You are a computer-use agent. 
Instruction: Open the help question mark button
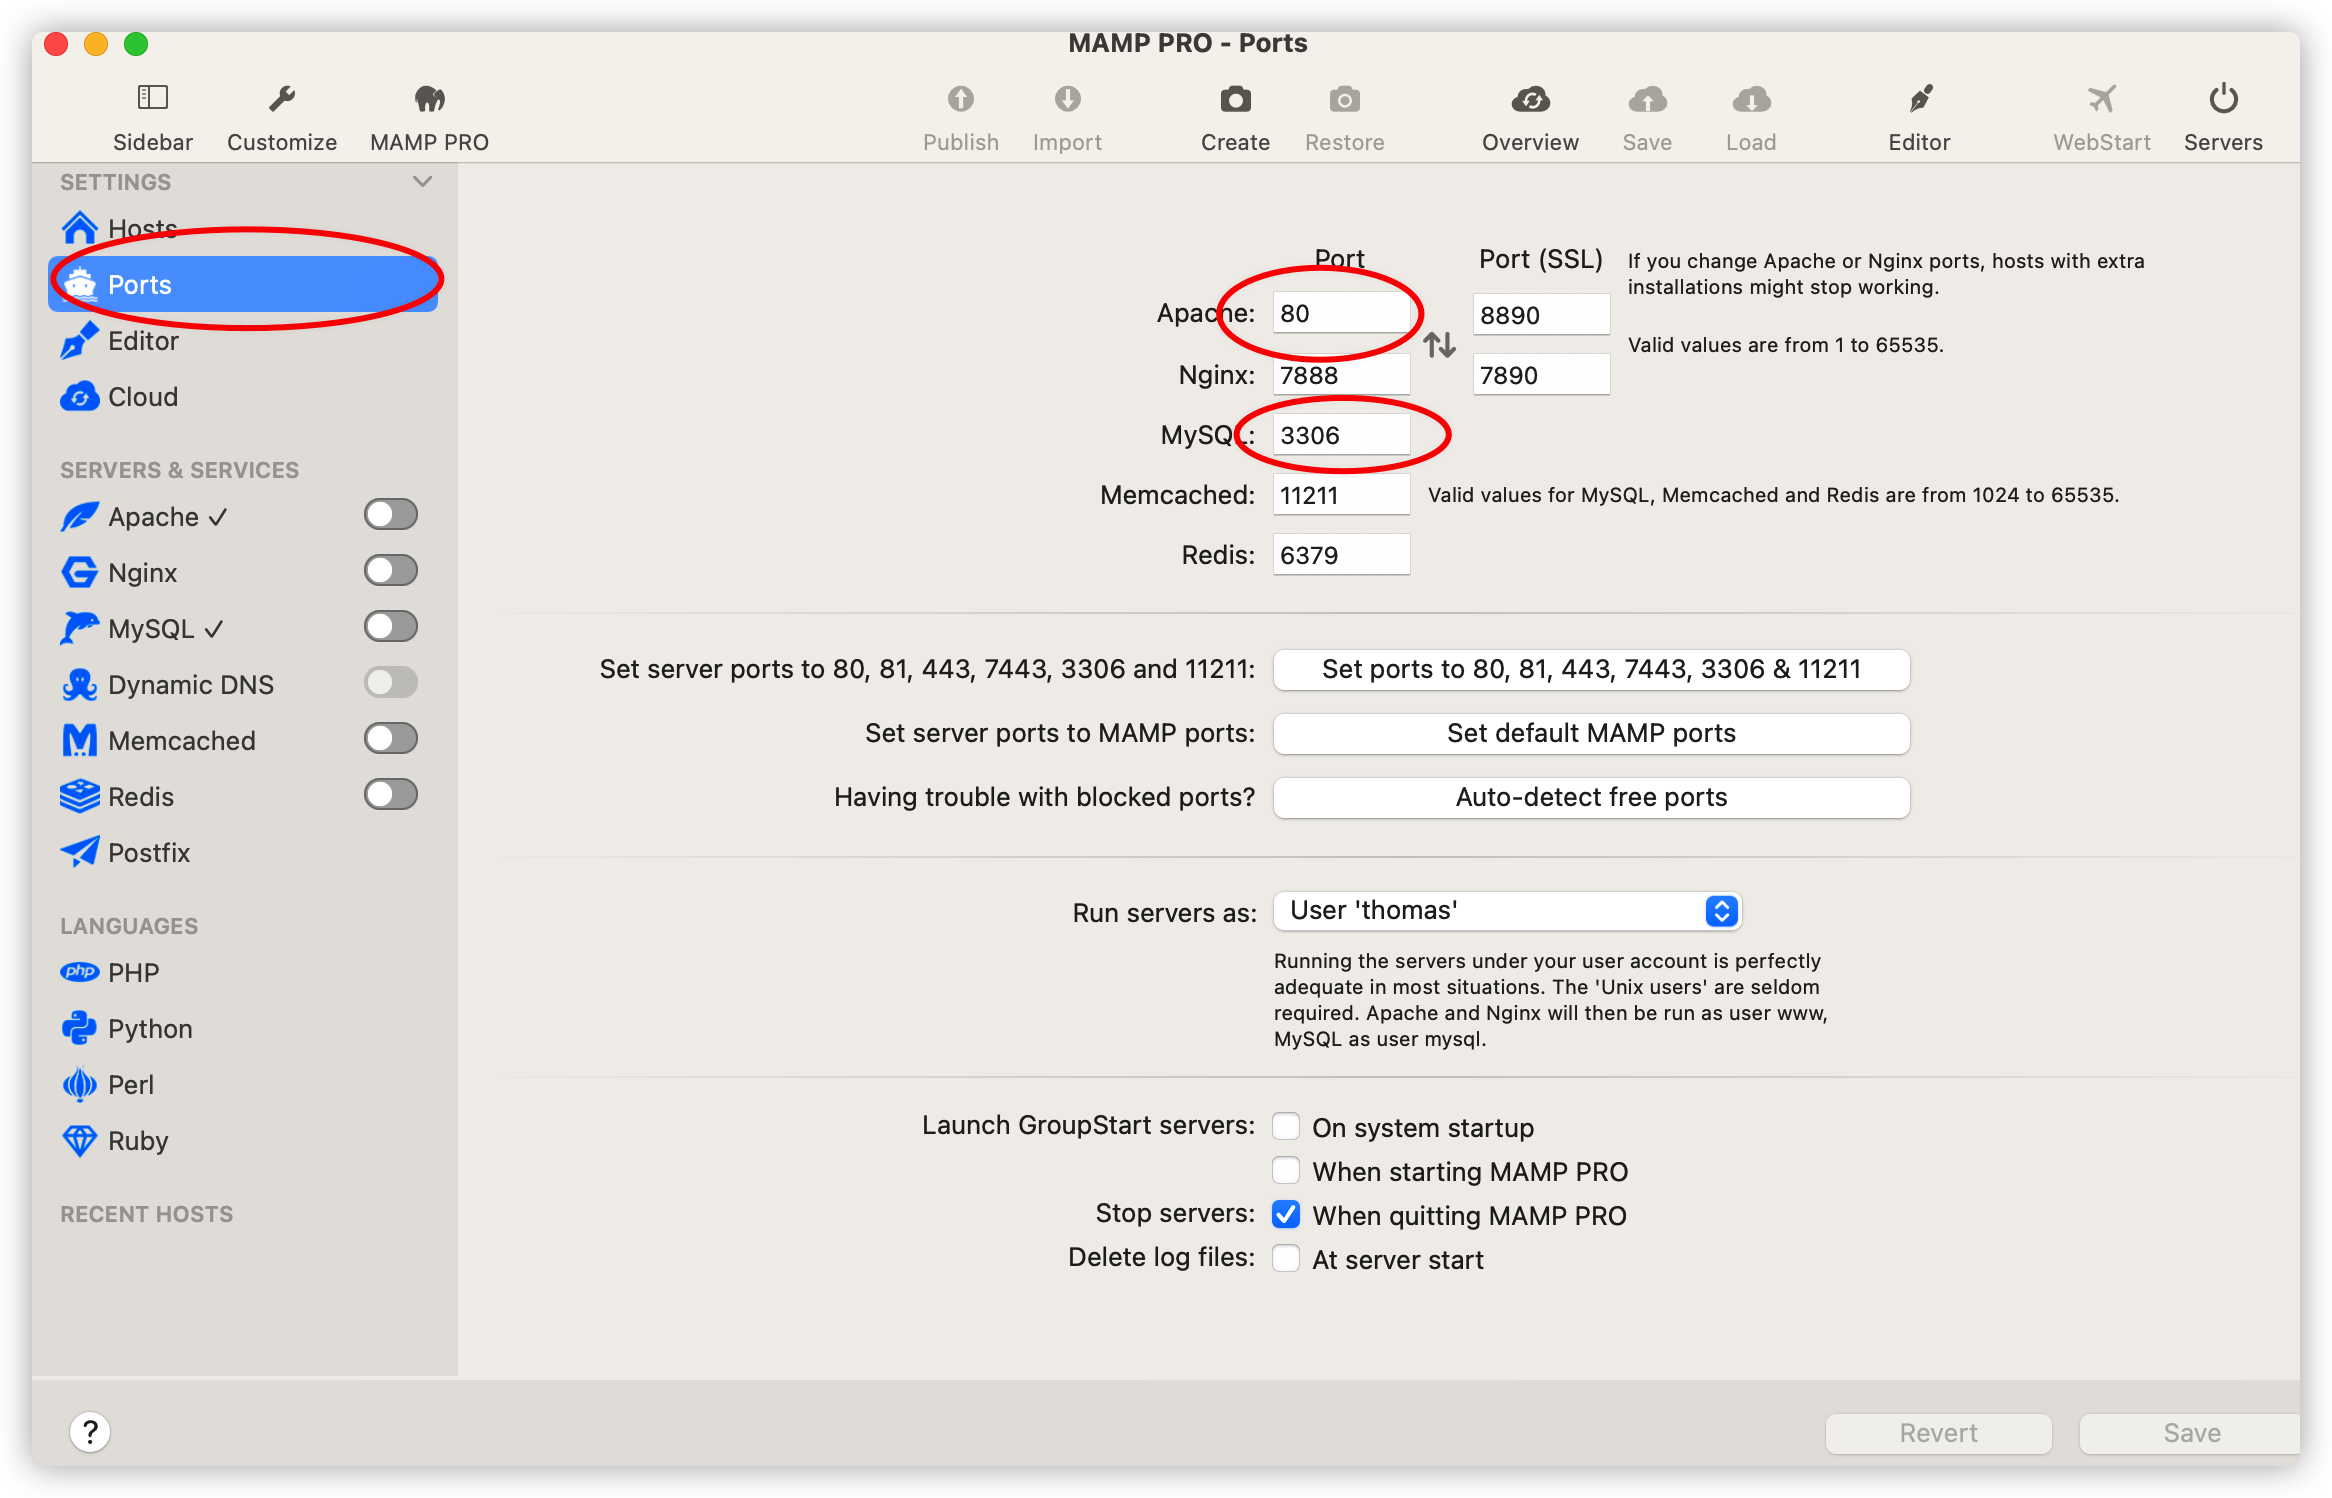[90, 1431]
